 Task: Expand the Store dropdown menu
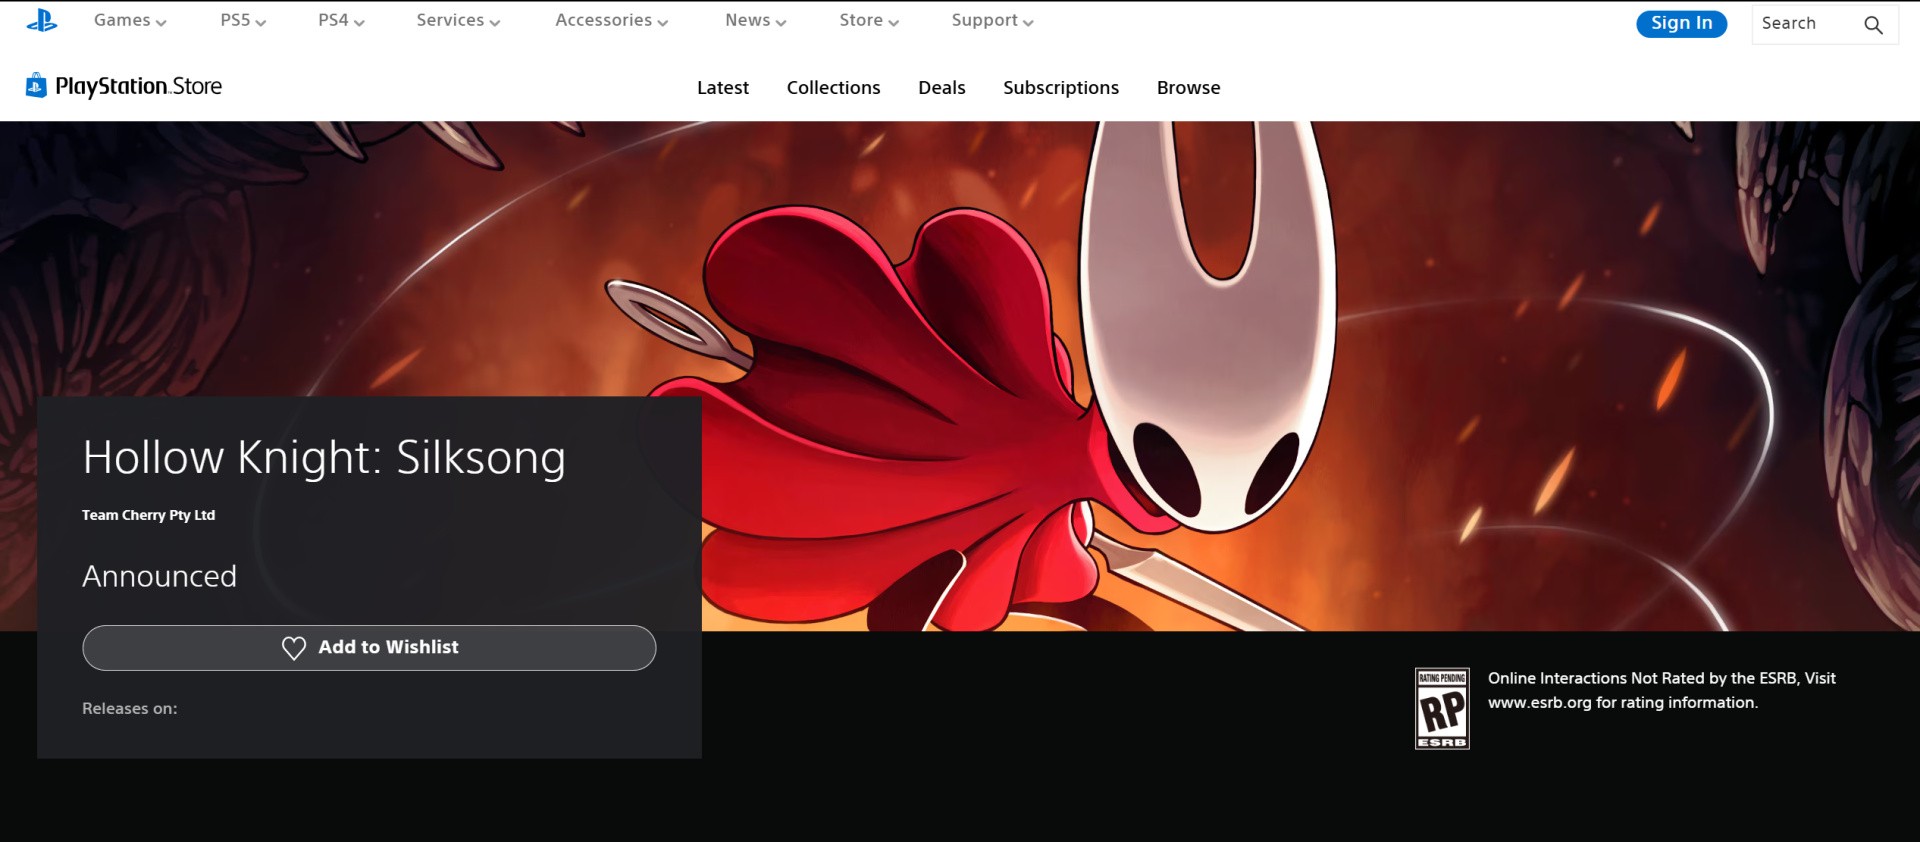(869, 20)
